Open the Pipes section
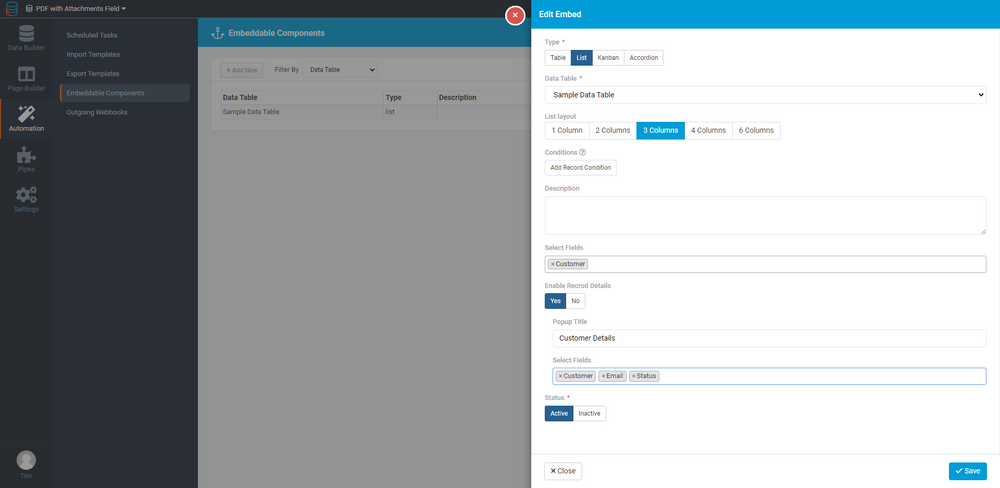This screenshot has height=488, width=1000. point(26,159)
